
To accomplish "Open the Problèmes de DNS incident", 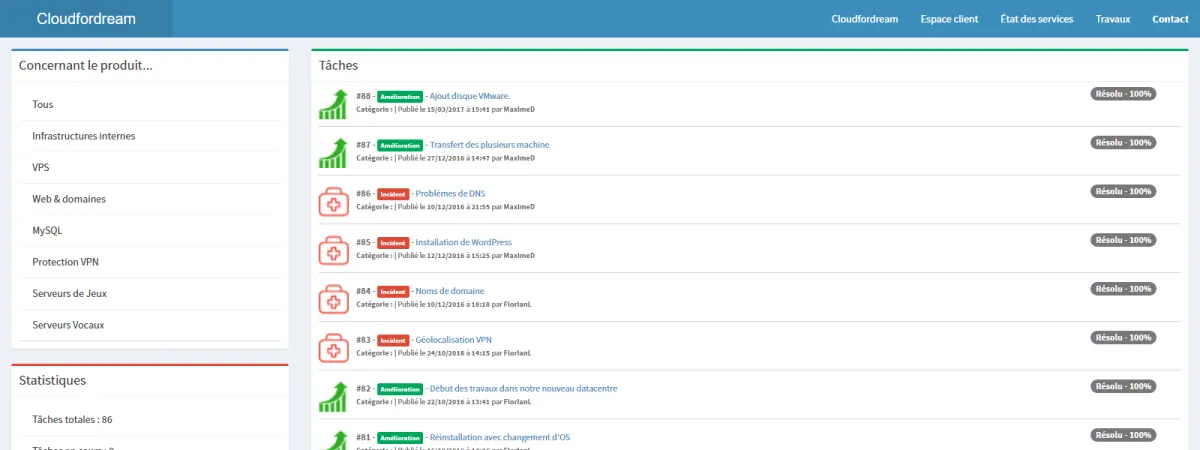I will click(x=450, y=193).
